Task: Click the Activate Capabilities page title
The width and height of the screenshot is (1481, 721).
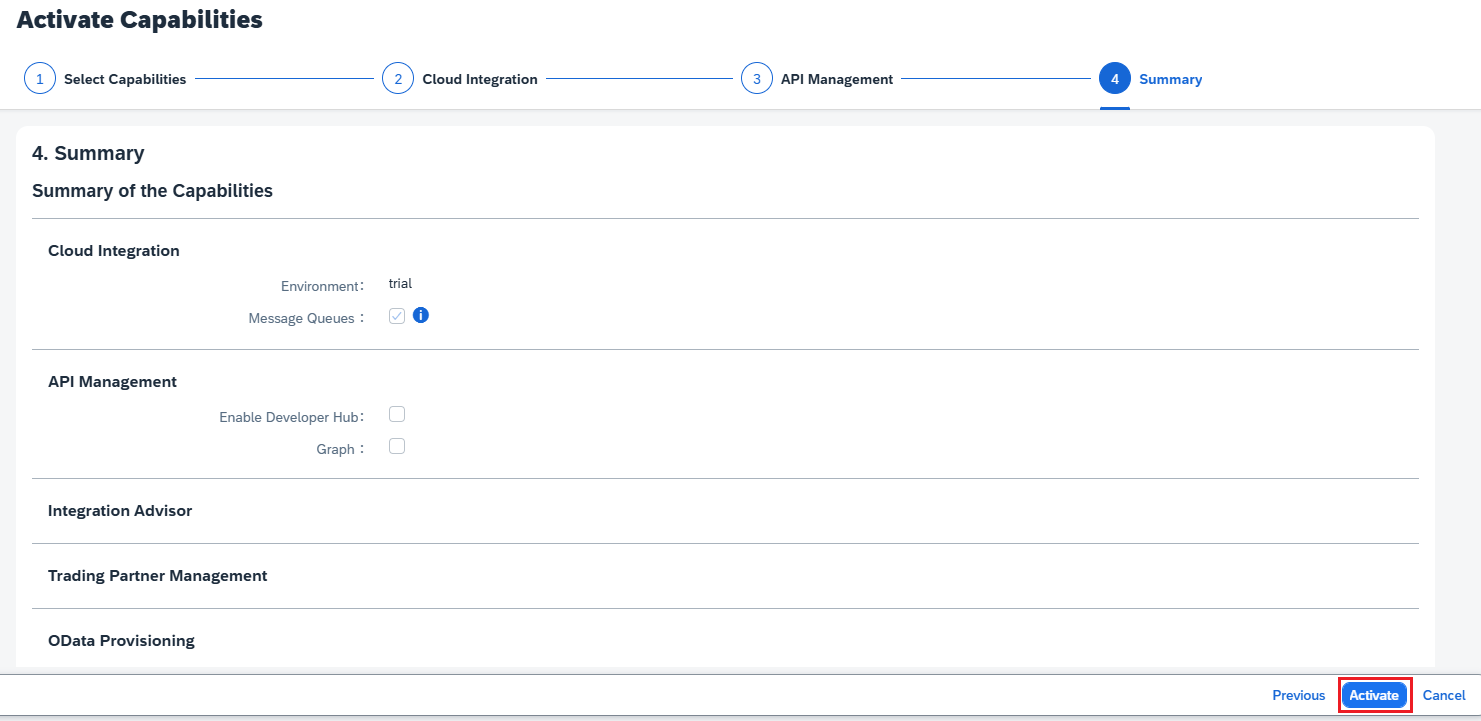Action: [140, 19]
